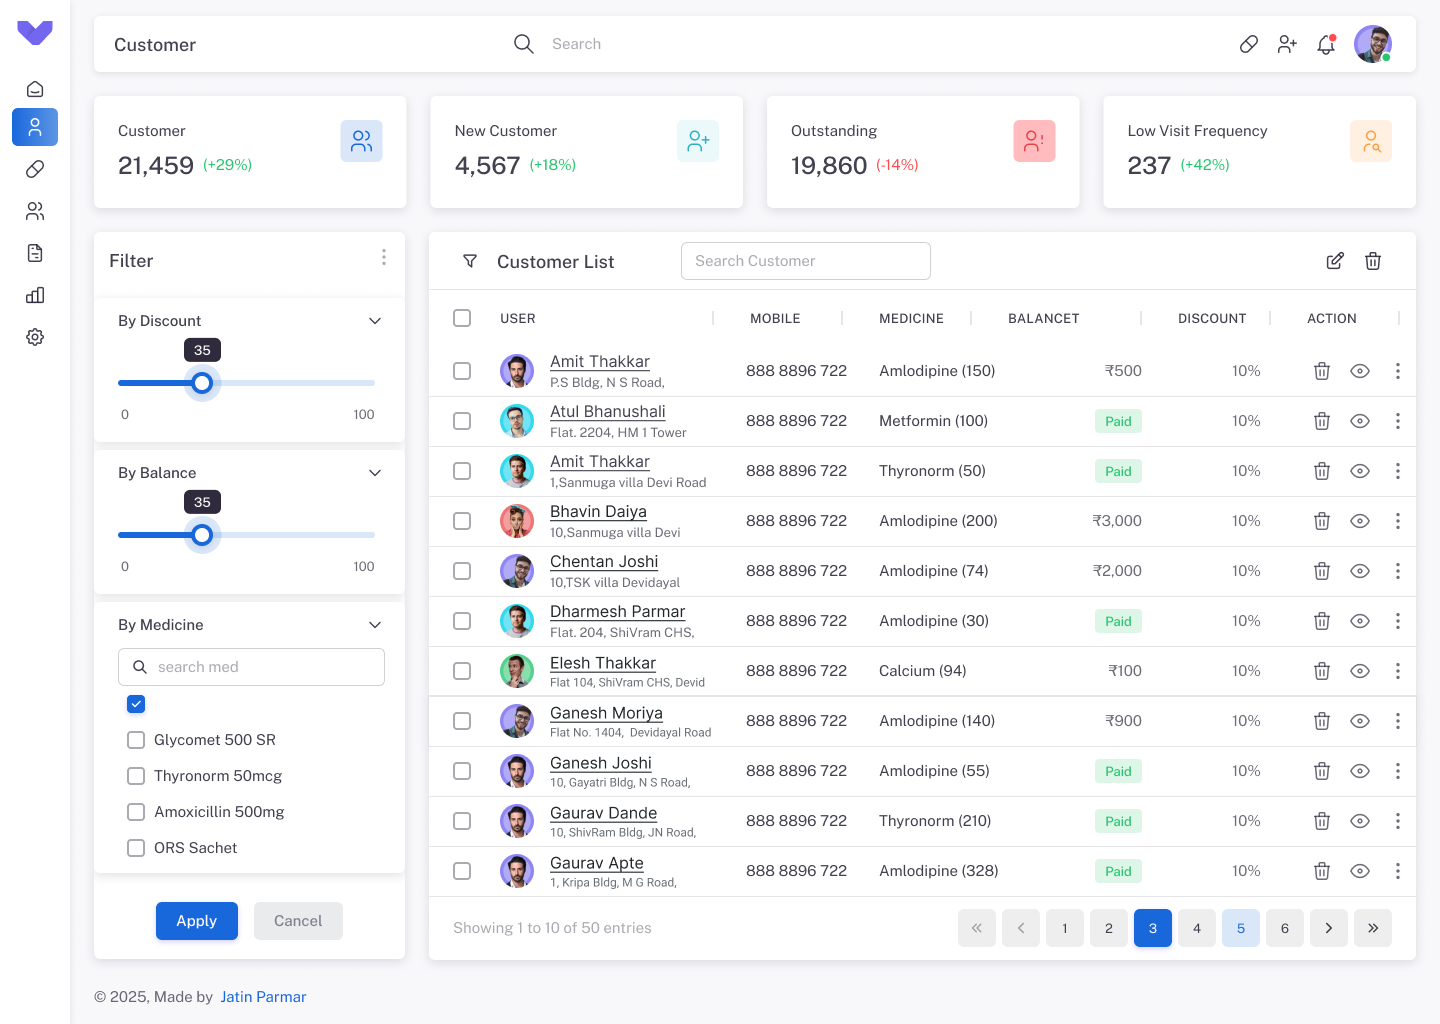Open the notifications bell icon
Viewport: 1440px width, 1024px height.
(1326, 45)
